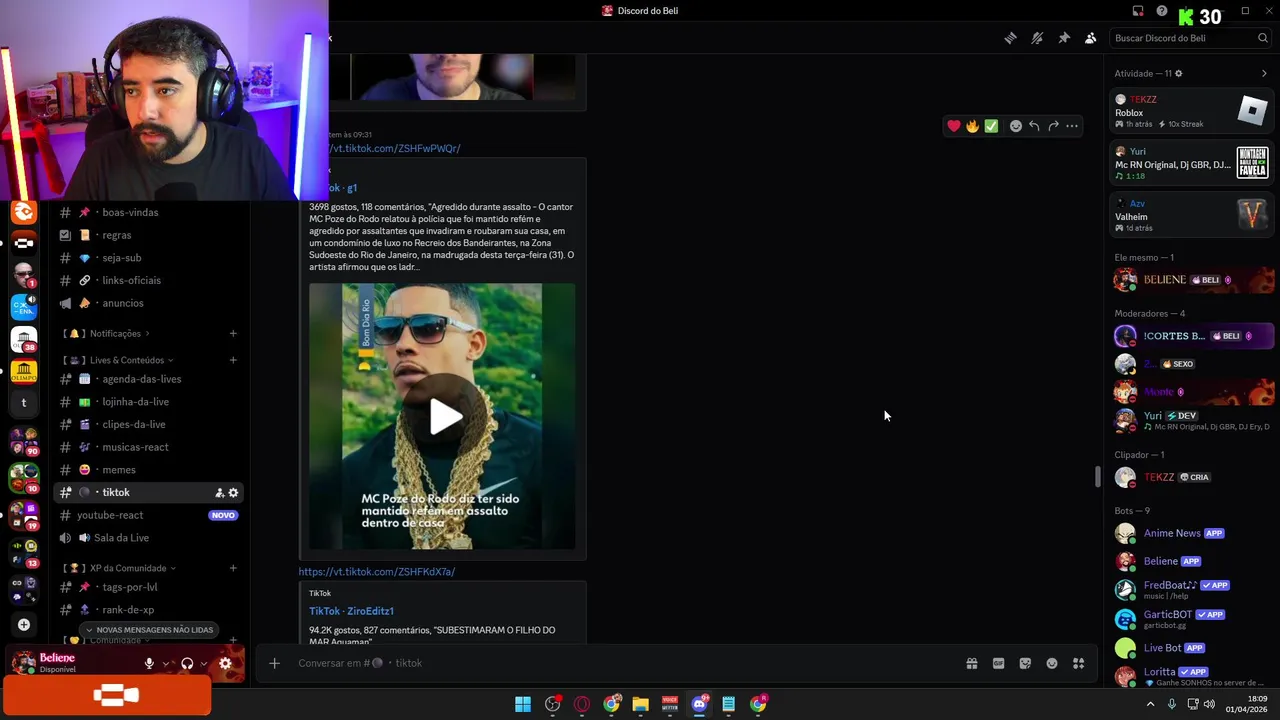
Task: Open the rank-de-xp channel
Action: [127, 610]
